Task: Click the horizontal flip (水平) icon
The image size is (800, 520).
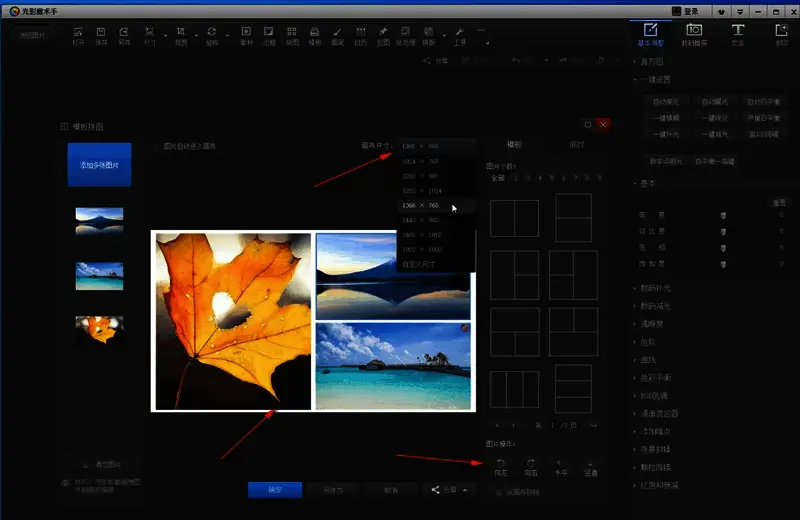Action: click(561, 463)
